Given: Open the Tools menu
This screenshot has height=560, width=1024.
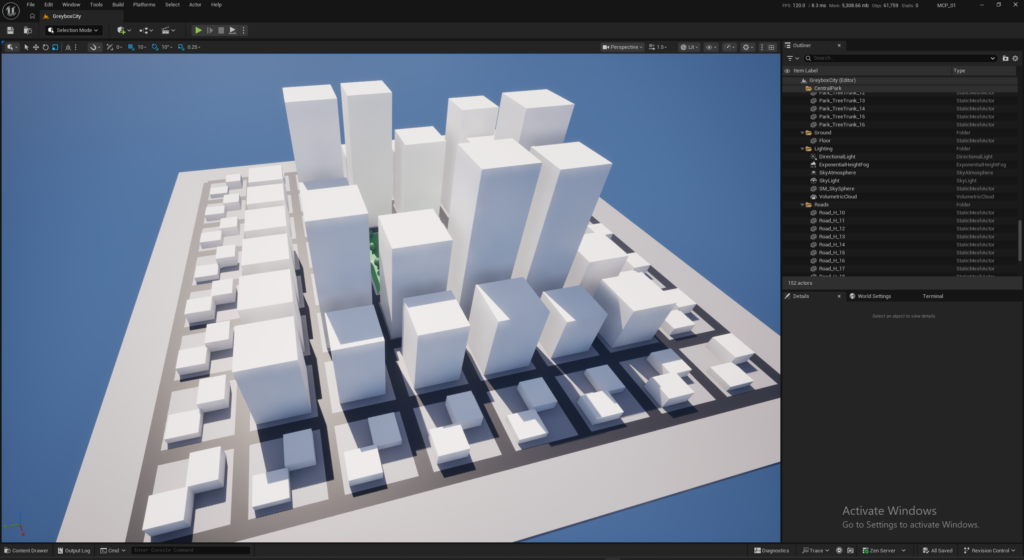Looking at the screenshot, I should point(96,5).
